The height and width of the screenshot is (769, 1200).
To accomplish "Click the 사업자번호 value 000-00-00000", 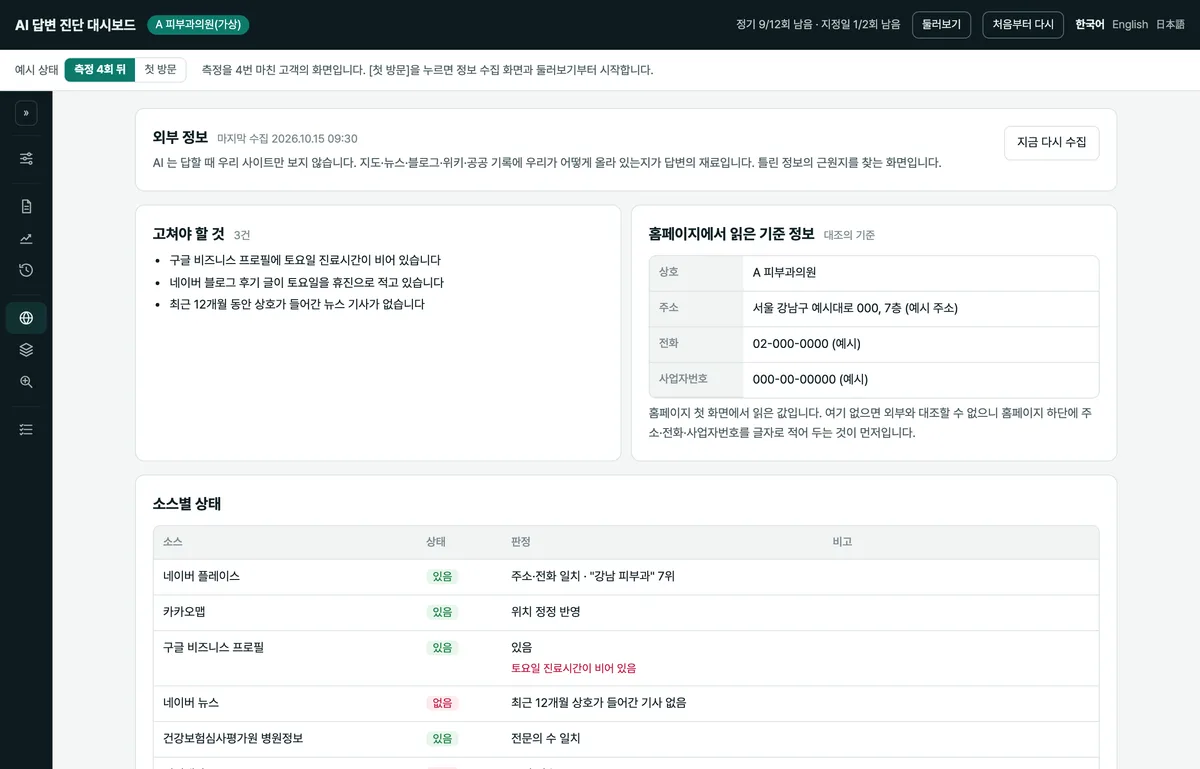I will point(810,379).
